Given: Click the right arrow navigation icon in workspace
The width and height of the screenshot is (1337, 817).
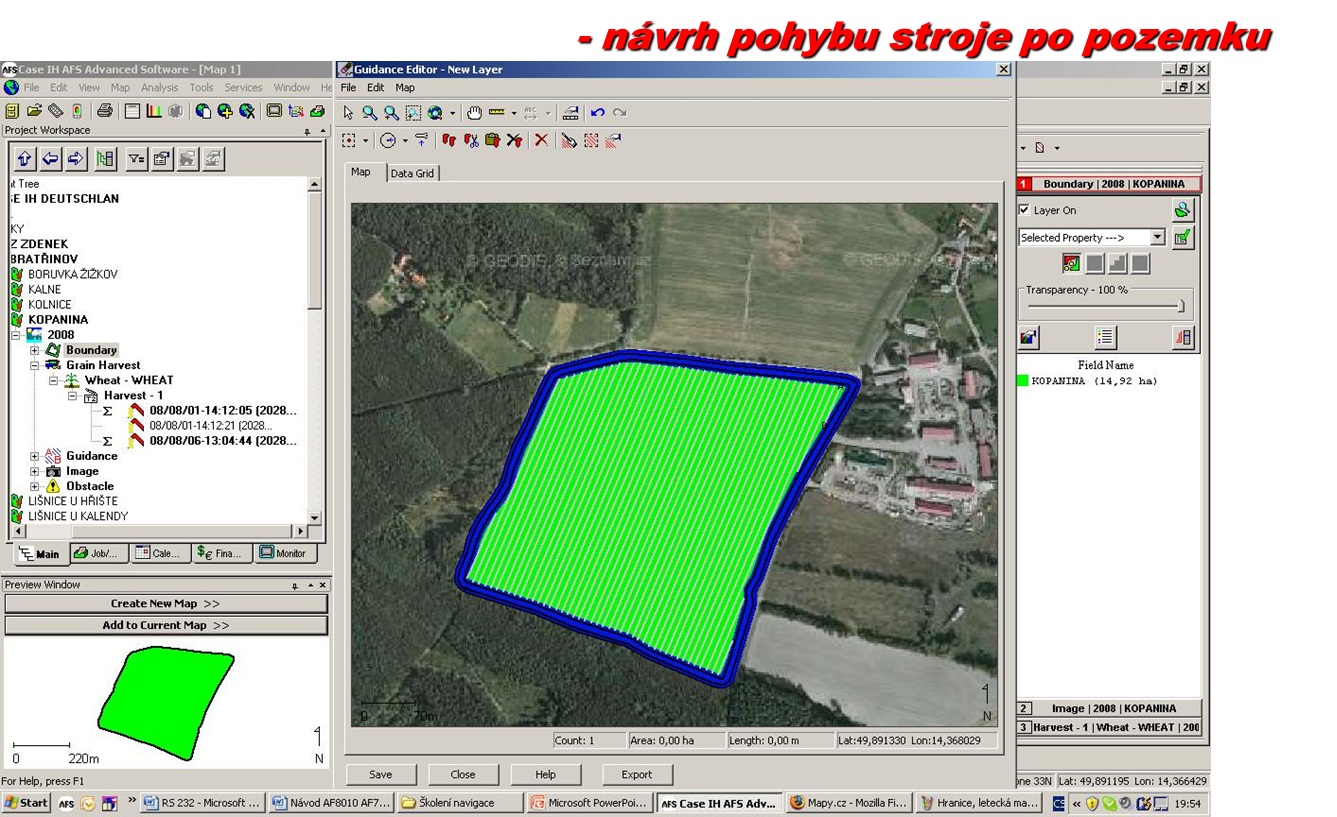Looking at the screenshot, I should coord(76,158).
